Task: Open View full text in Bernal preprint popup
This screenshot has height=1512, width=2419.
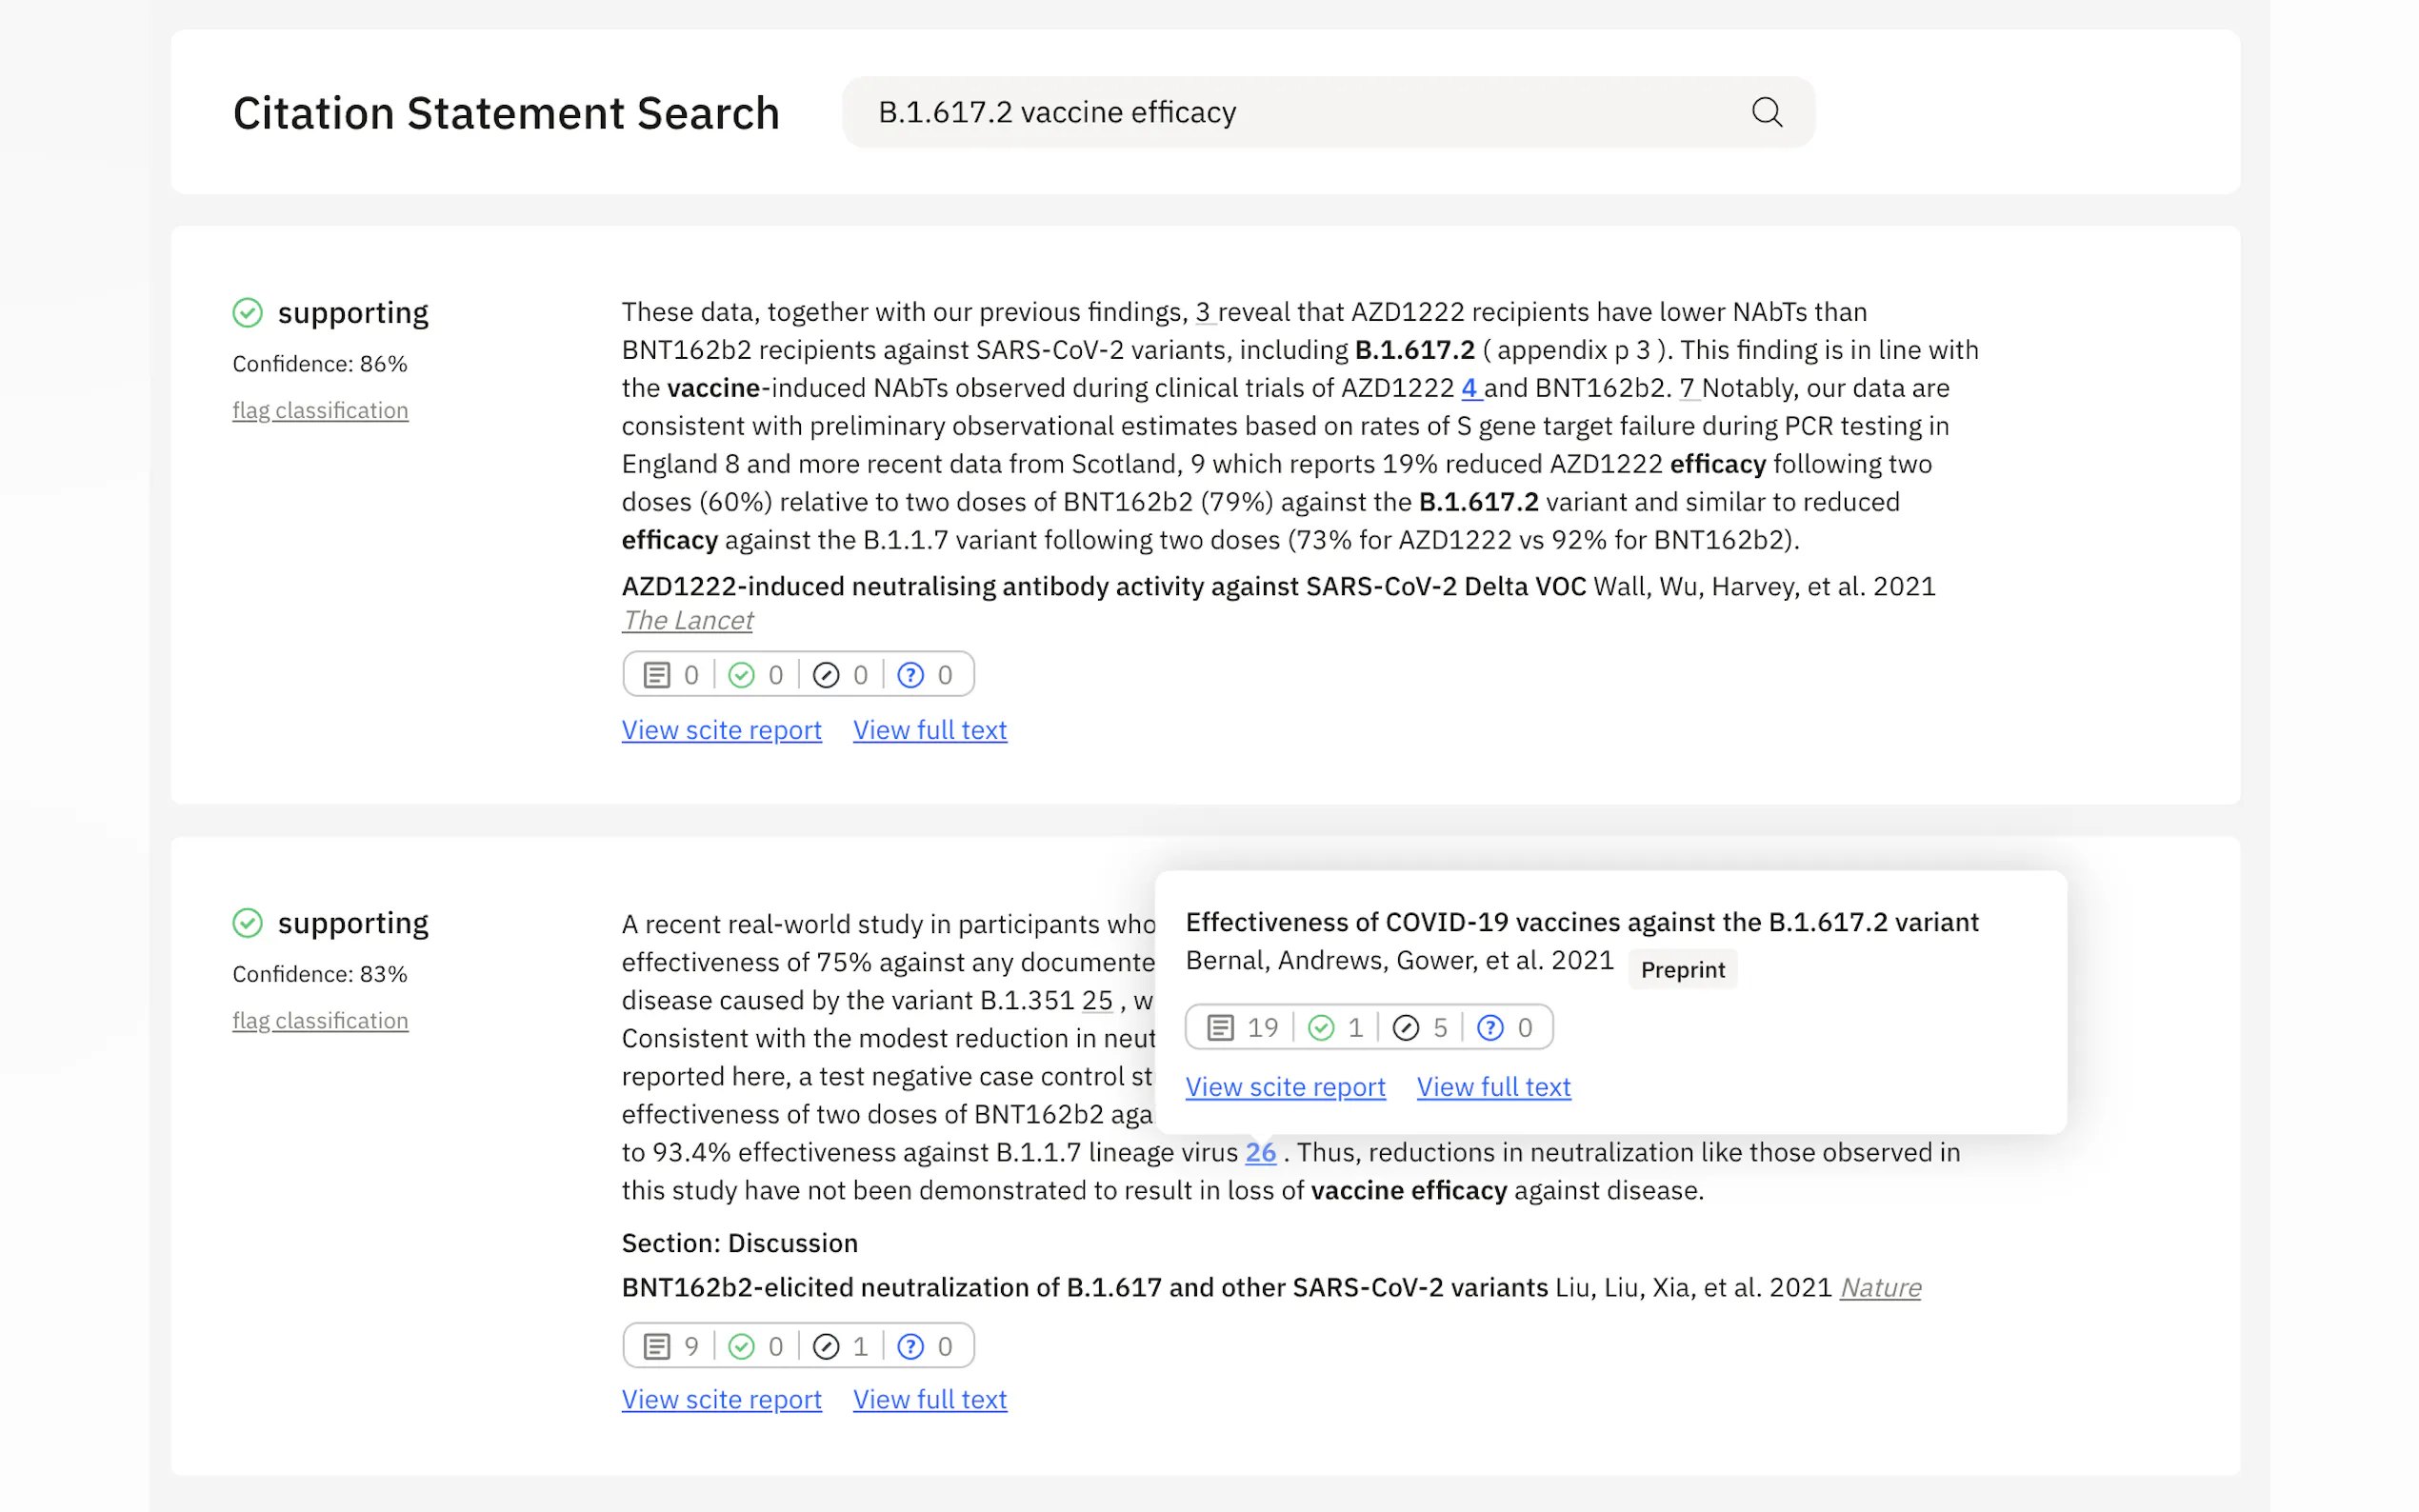Action: (1493, 1087)
